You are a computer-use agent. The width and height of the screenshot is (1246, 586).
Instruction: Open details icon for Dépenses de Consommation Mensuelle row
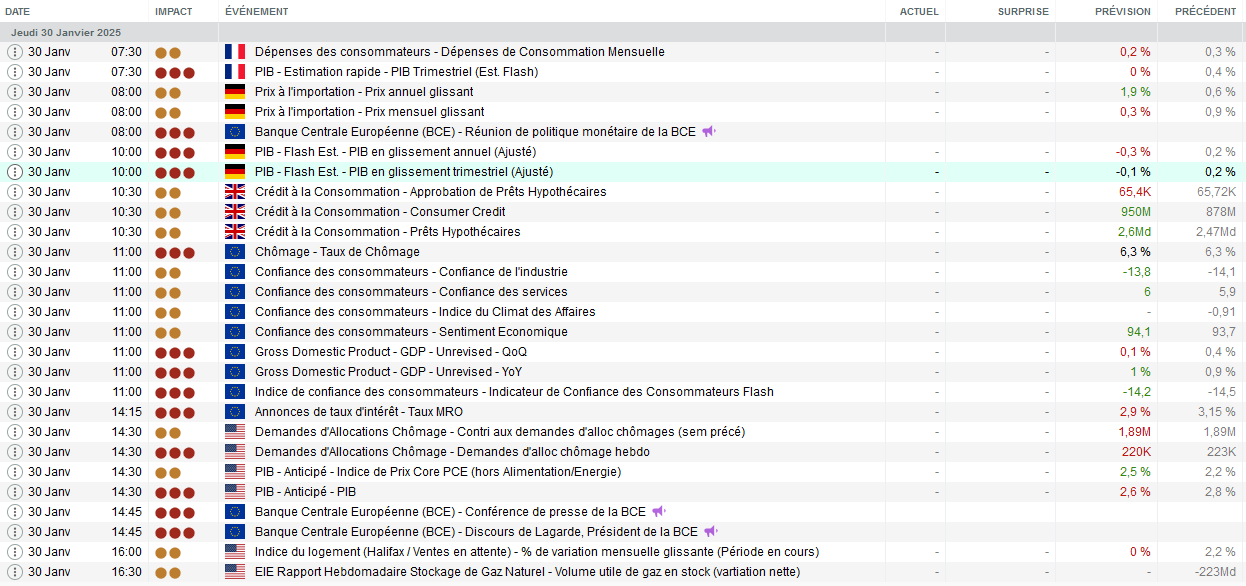(x=14, y=52)
